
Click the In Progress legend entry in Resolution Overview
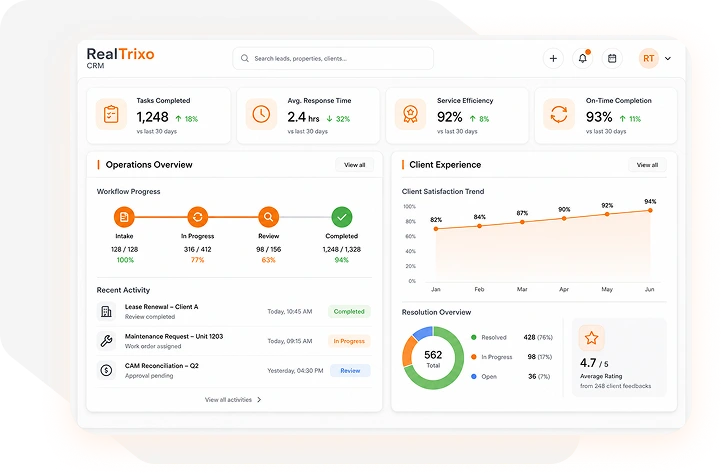point(512,357)
